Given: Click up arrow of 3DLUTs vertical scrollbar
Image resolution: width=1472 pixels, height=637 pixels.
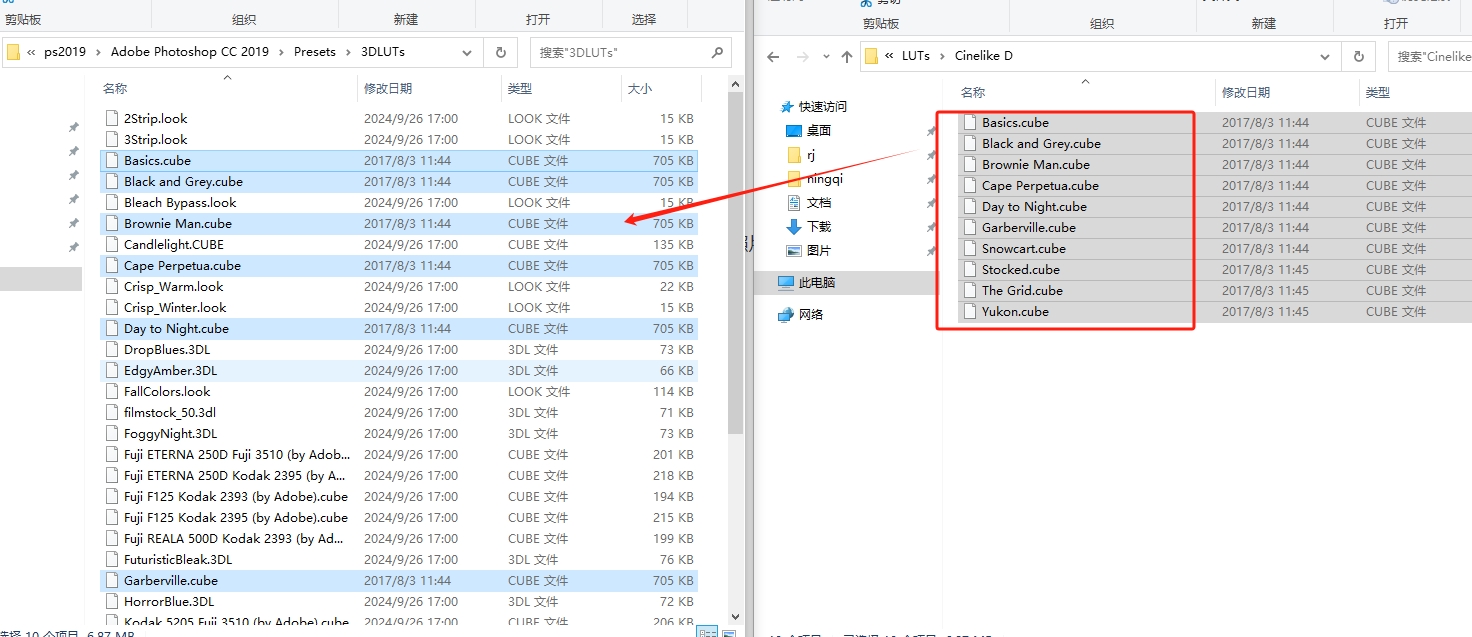Looking at the screenshot, I should point(736,82).
